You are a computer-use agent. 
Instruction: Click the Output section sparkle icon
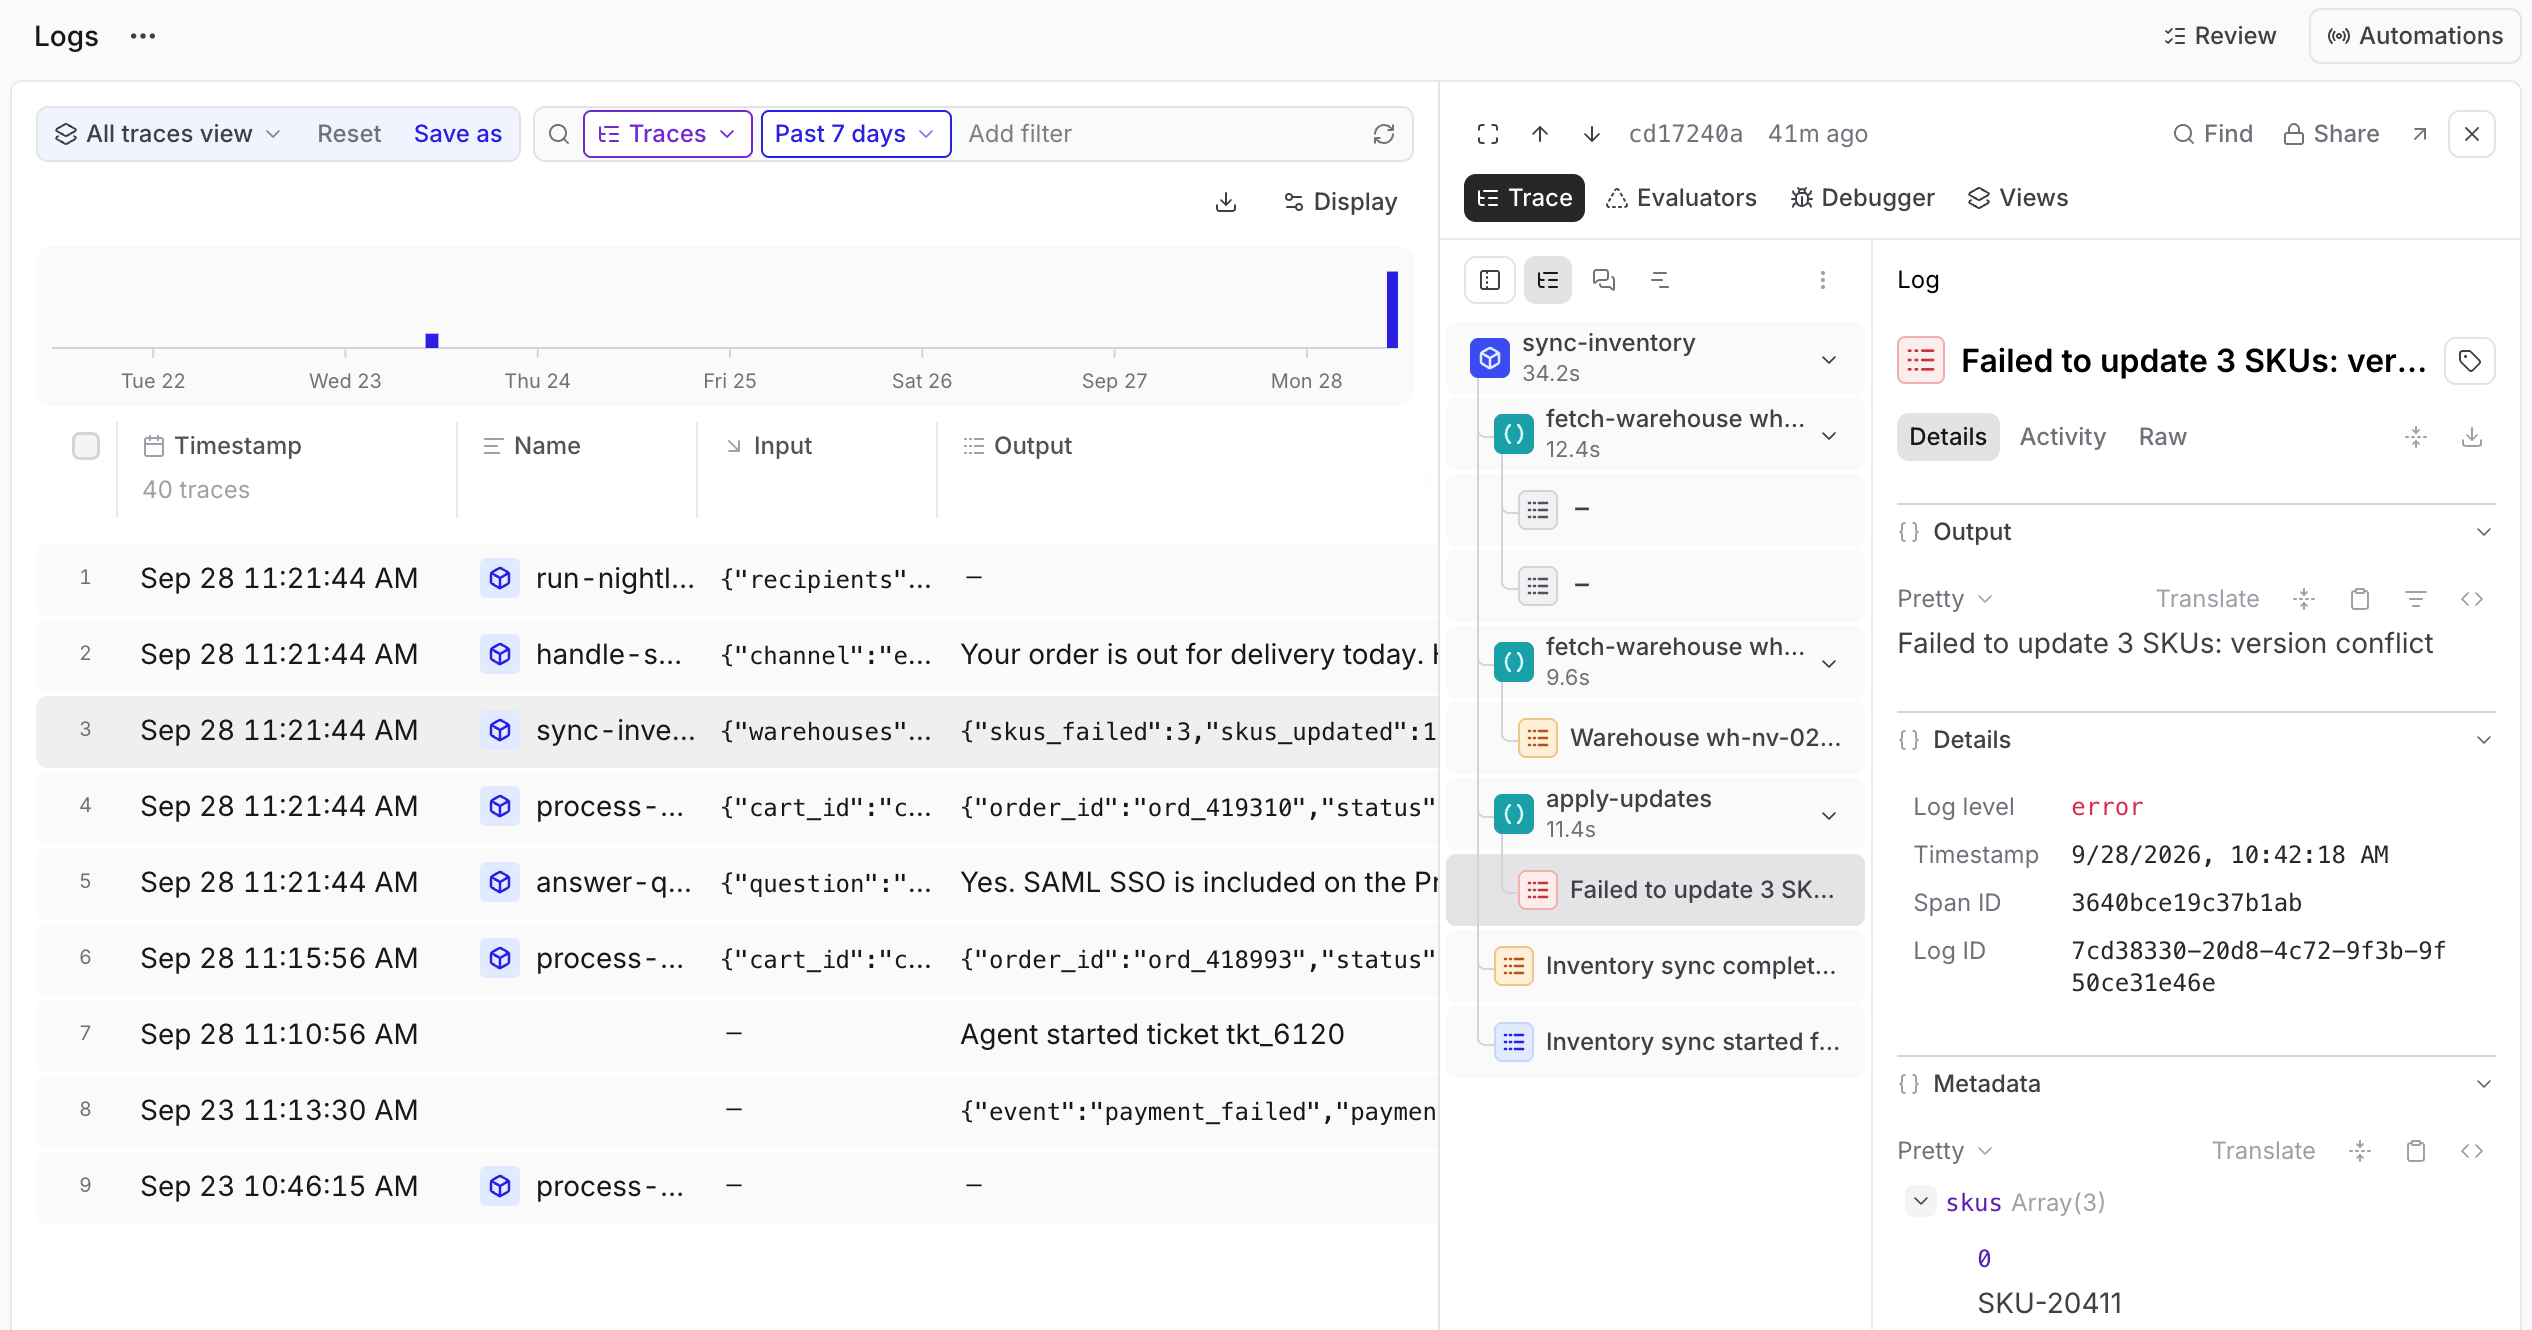click(x=2304, y=599)
